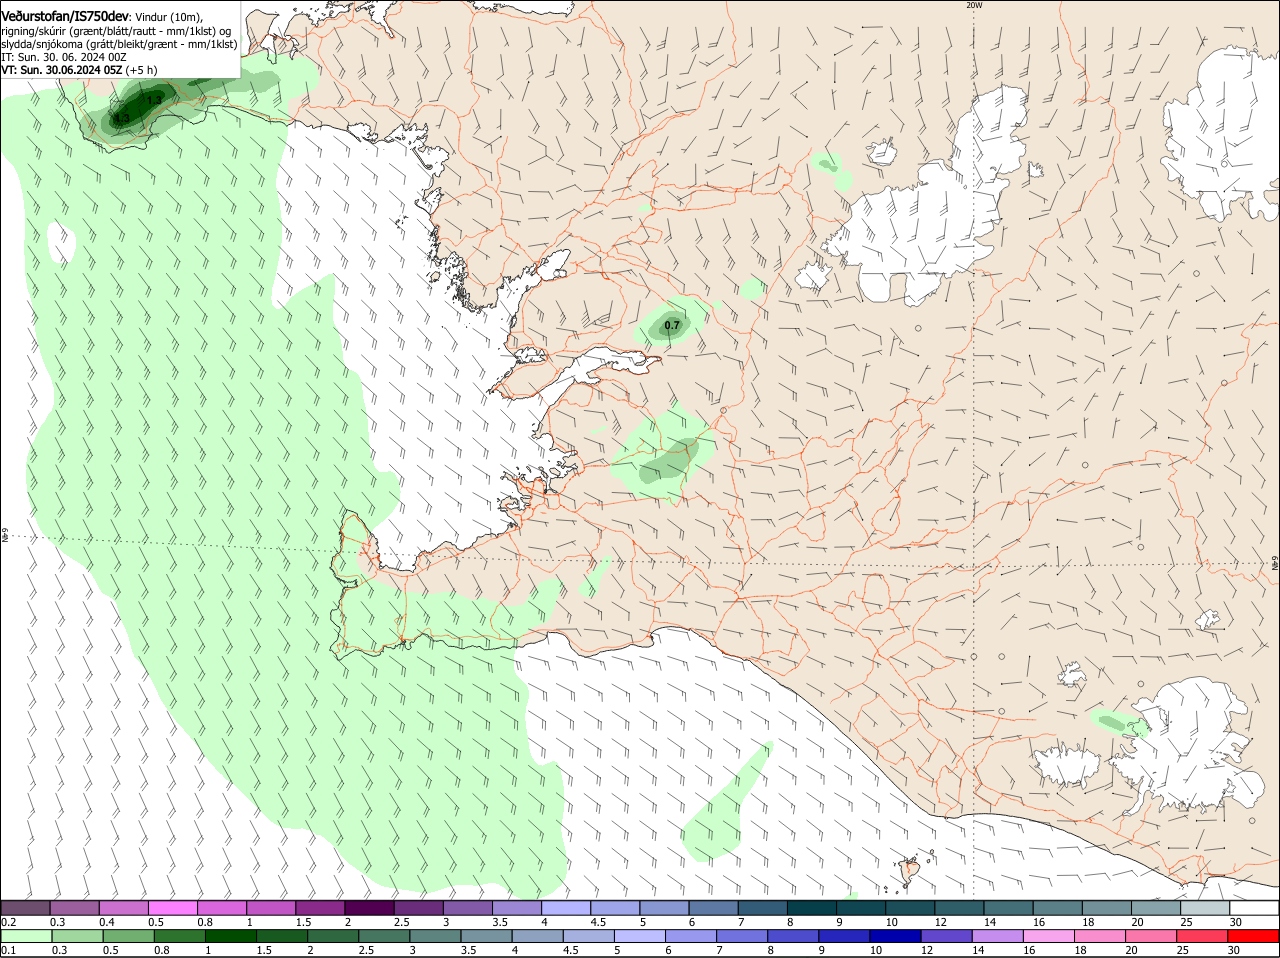Click the light grey 25–30 snow scale swatch
1280x958 pixels.
coord(1205,908)
